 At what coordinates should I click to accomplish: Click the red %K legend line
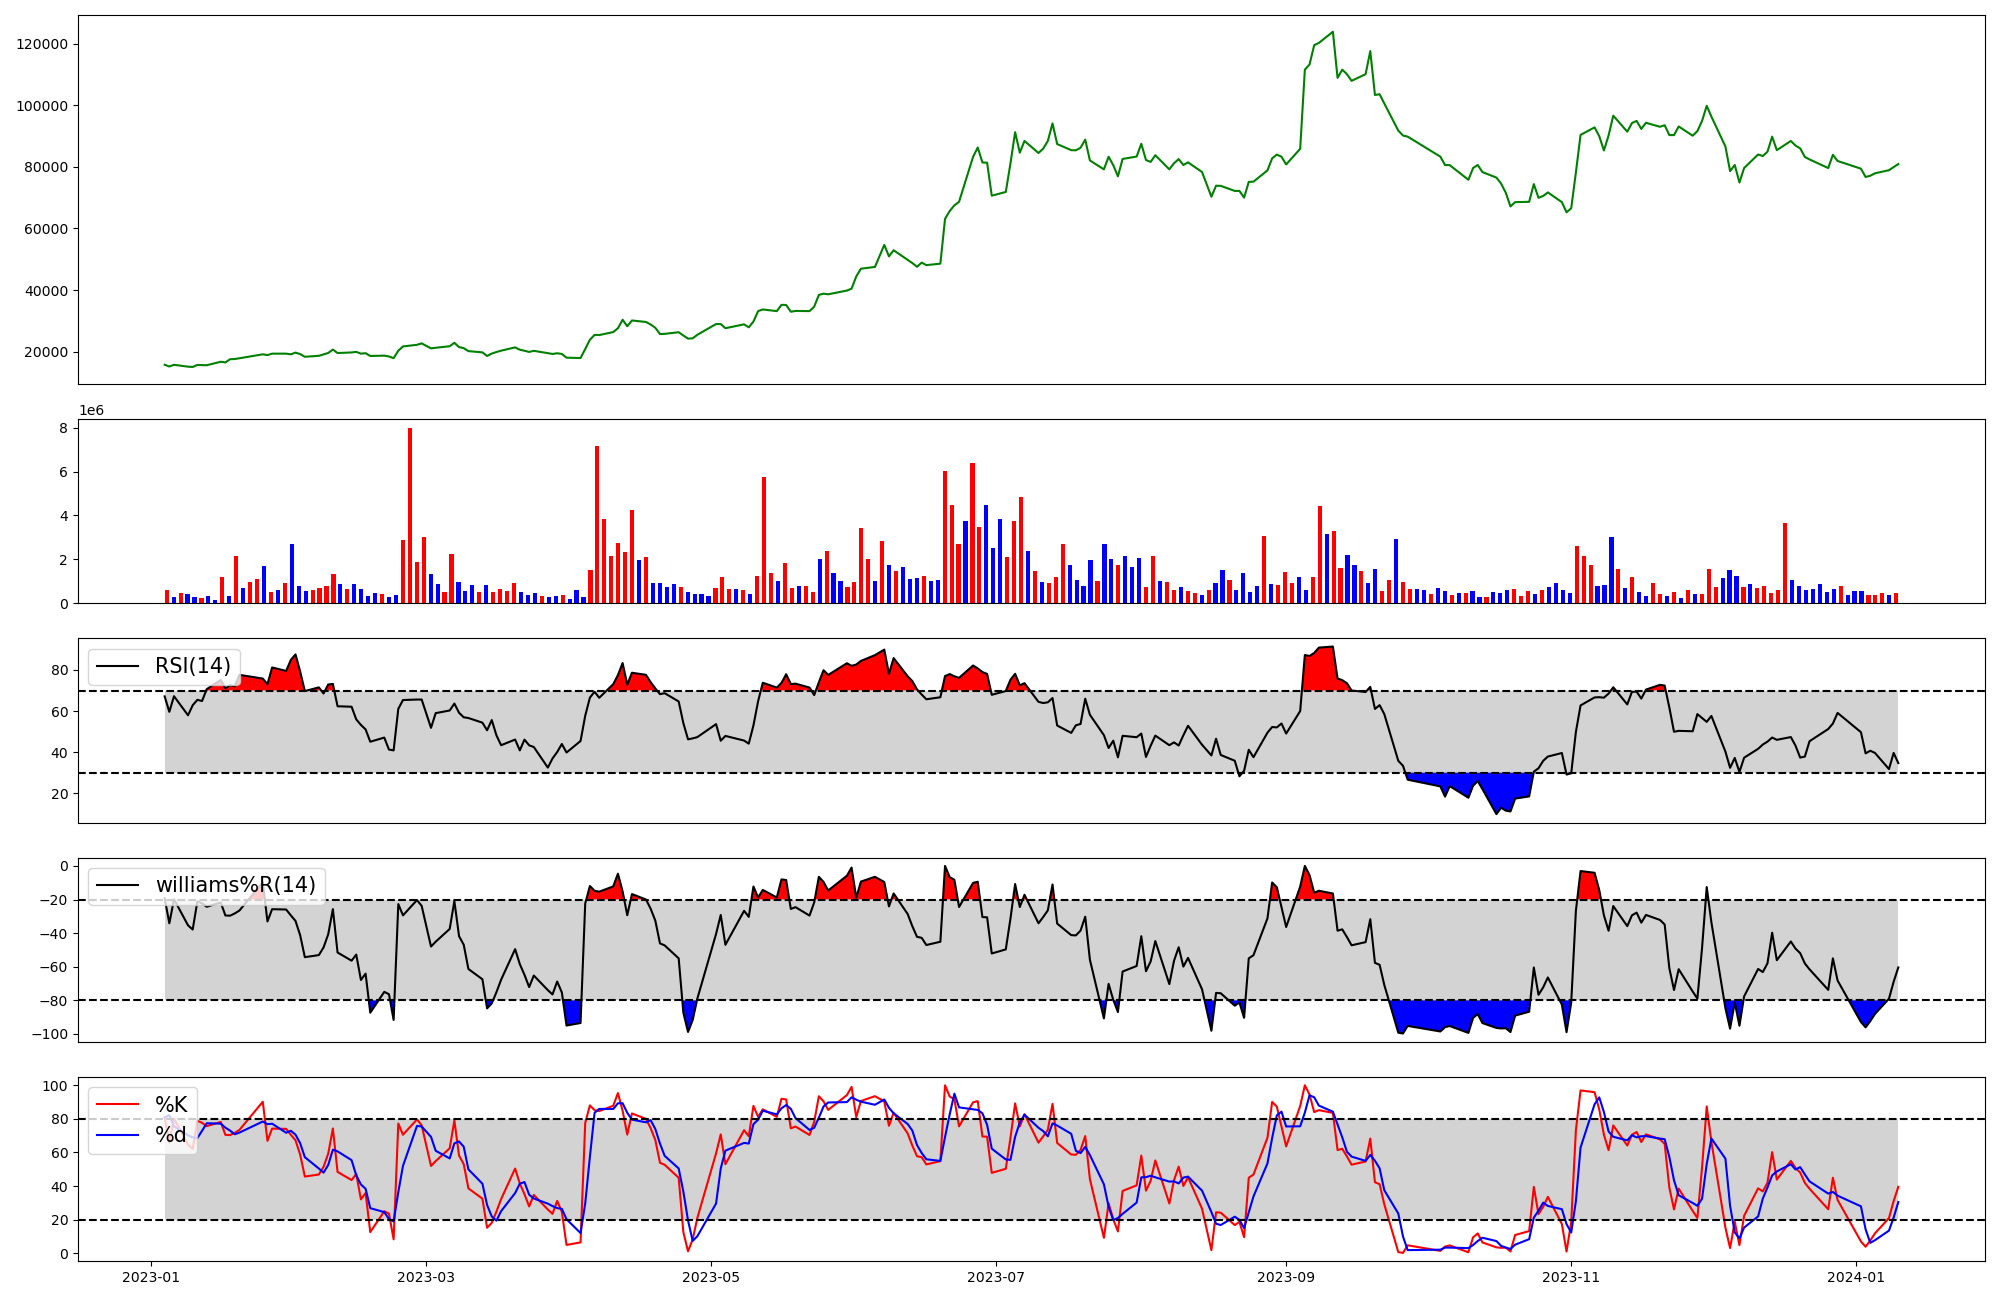pos(116,1105)
